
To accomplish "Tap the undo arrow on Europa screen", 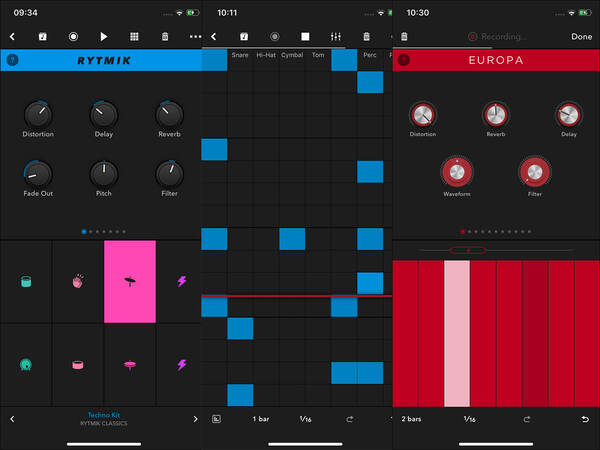I will click(585, 419).
